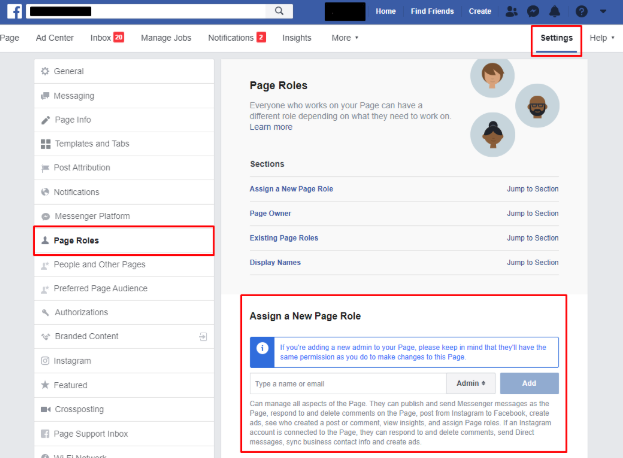Open the Quick Help question icon
623x458 pixels.
pyautogui.click(x=581, y=12)
